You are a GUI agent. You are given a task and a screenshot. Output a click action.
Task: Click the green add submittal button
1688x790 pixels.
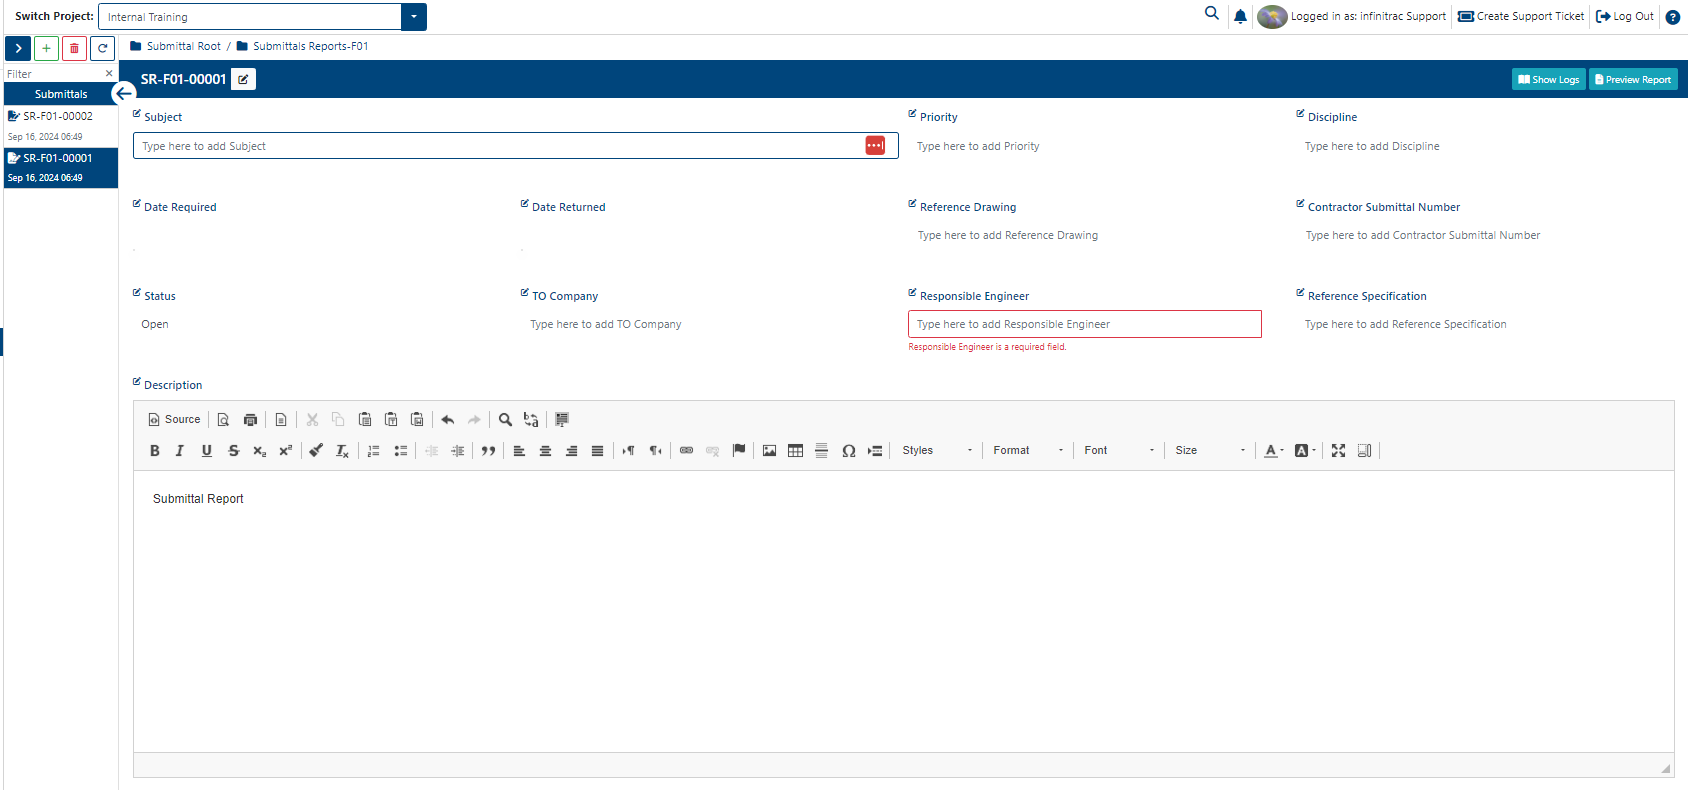(x=46, y=48)
